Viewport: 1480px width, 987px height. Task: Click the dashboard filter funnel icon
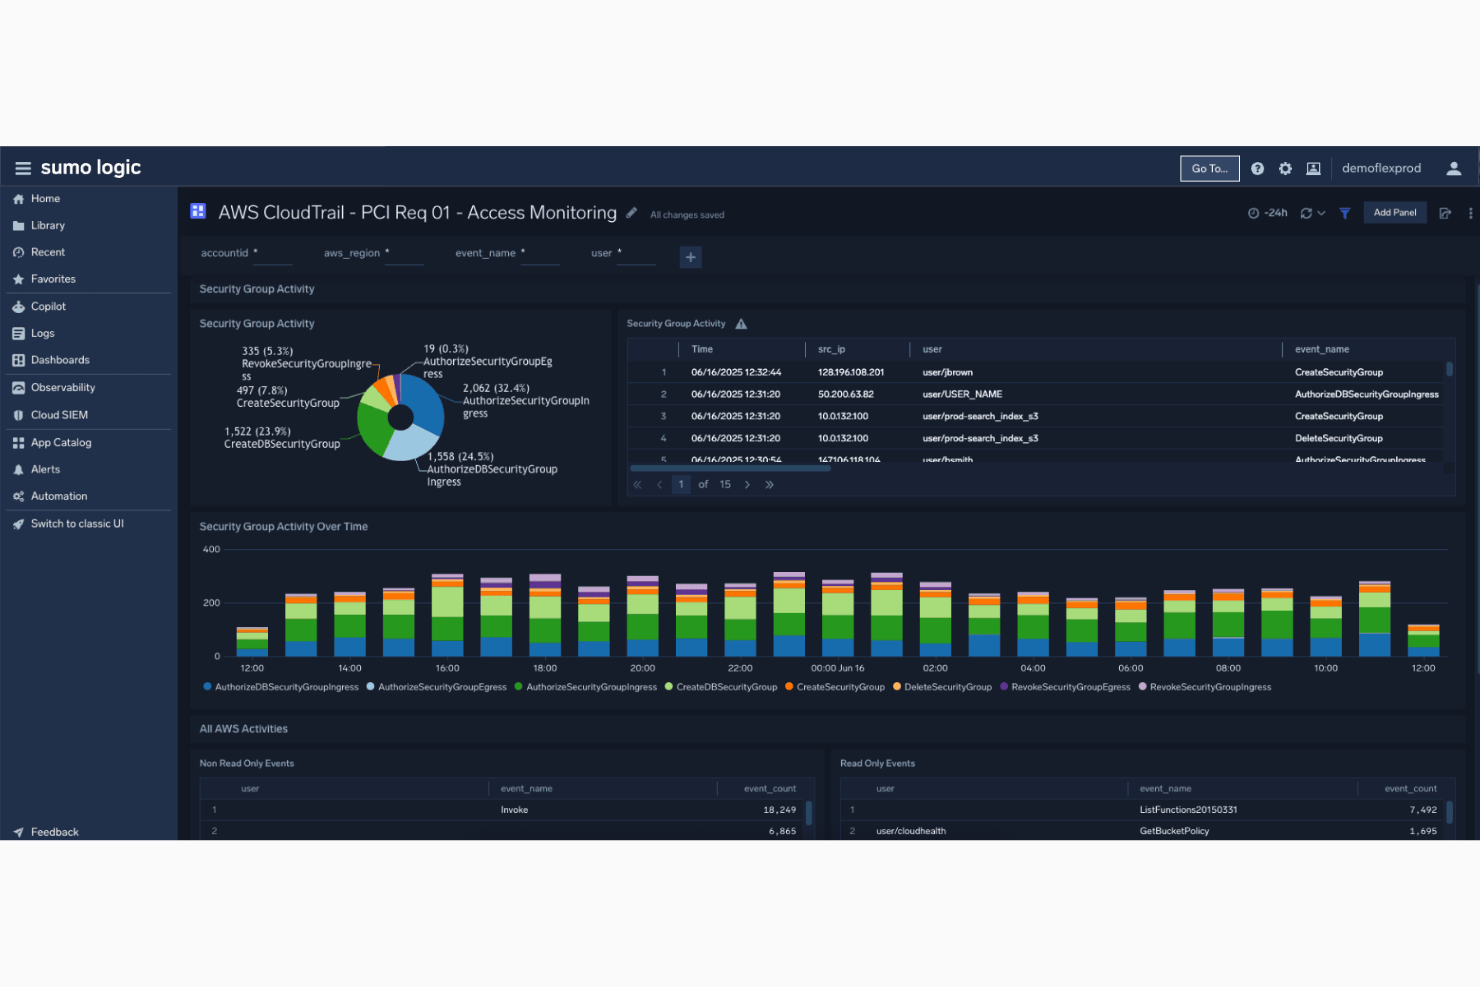1344,212
